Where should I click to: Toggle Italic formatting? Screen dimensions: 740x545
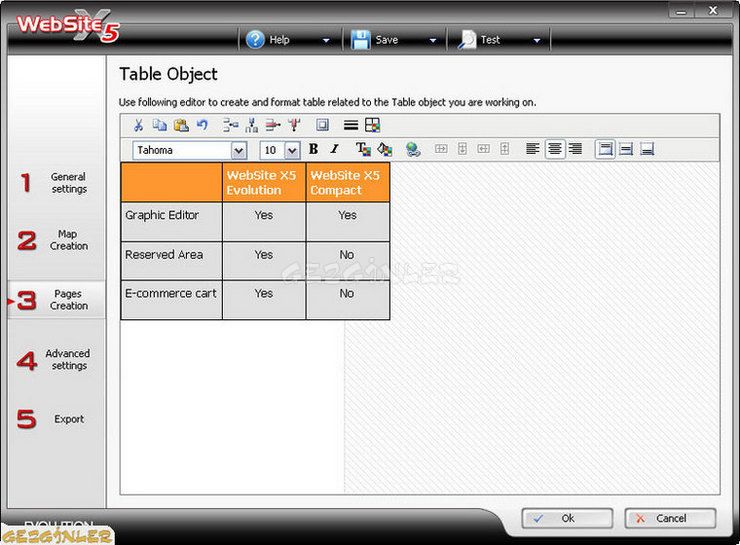335,150
